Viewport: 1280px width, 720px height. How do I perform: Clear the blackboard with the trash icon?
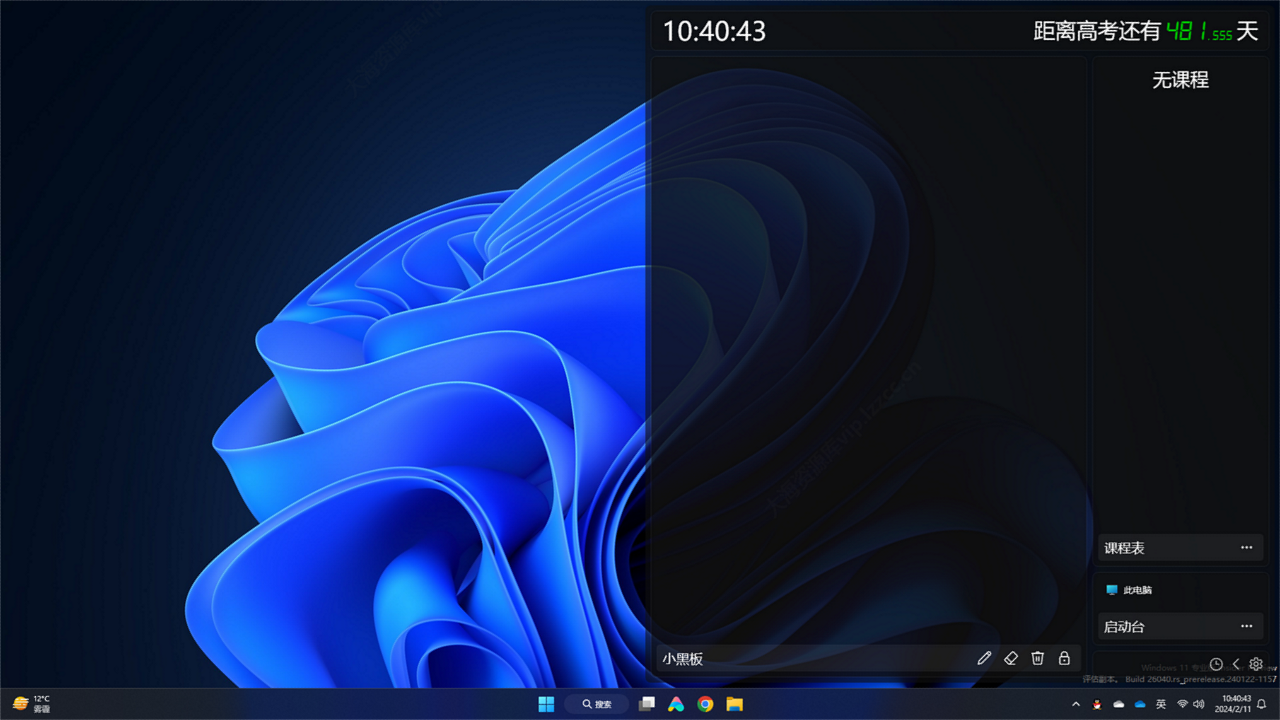point(1037,658)
